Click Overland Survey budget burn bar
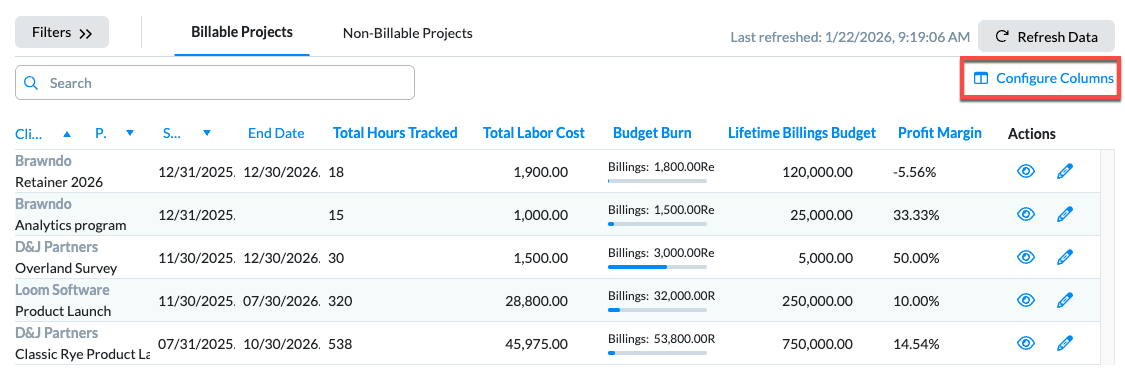This screenshot has width=1125, height=387. click(x=657, y=267)
